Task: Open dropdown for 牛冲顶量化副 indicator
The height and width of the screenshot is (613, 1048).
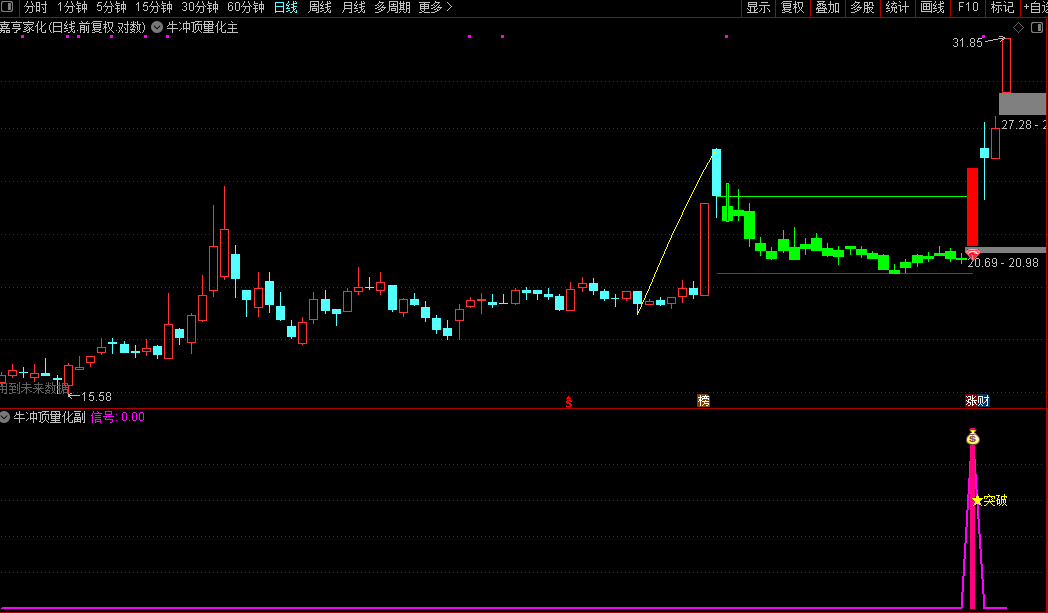Action: click(5, 417)
